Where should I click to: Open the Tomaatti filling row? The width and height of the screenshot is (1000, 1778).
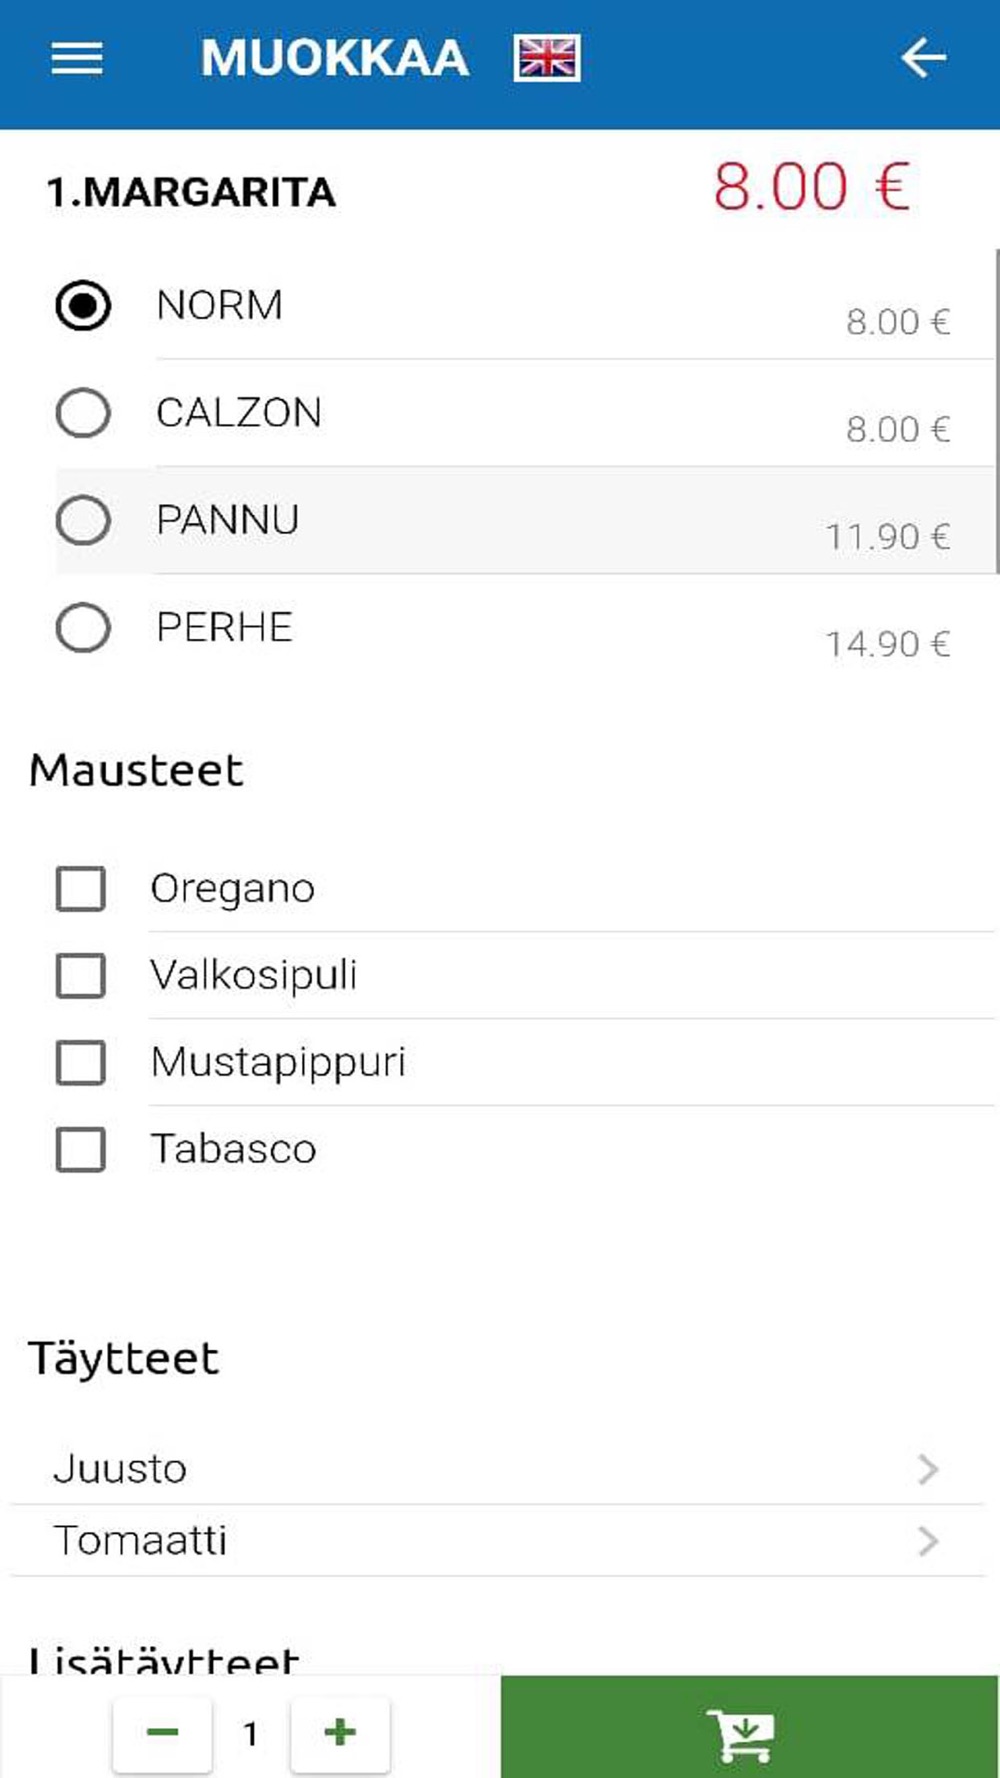coord(498,1541)
